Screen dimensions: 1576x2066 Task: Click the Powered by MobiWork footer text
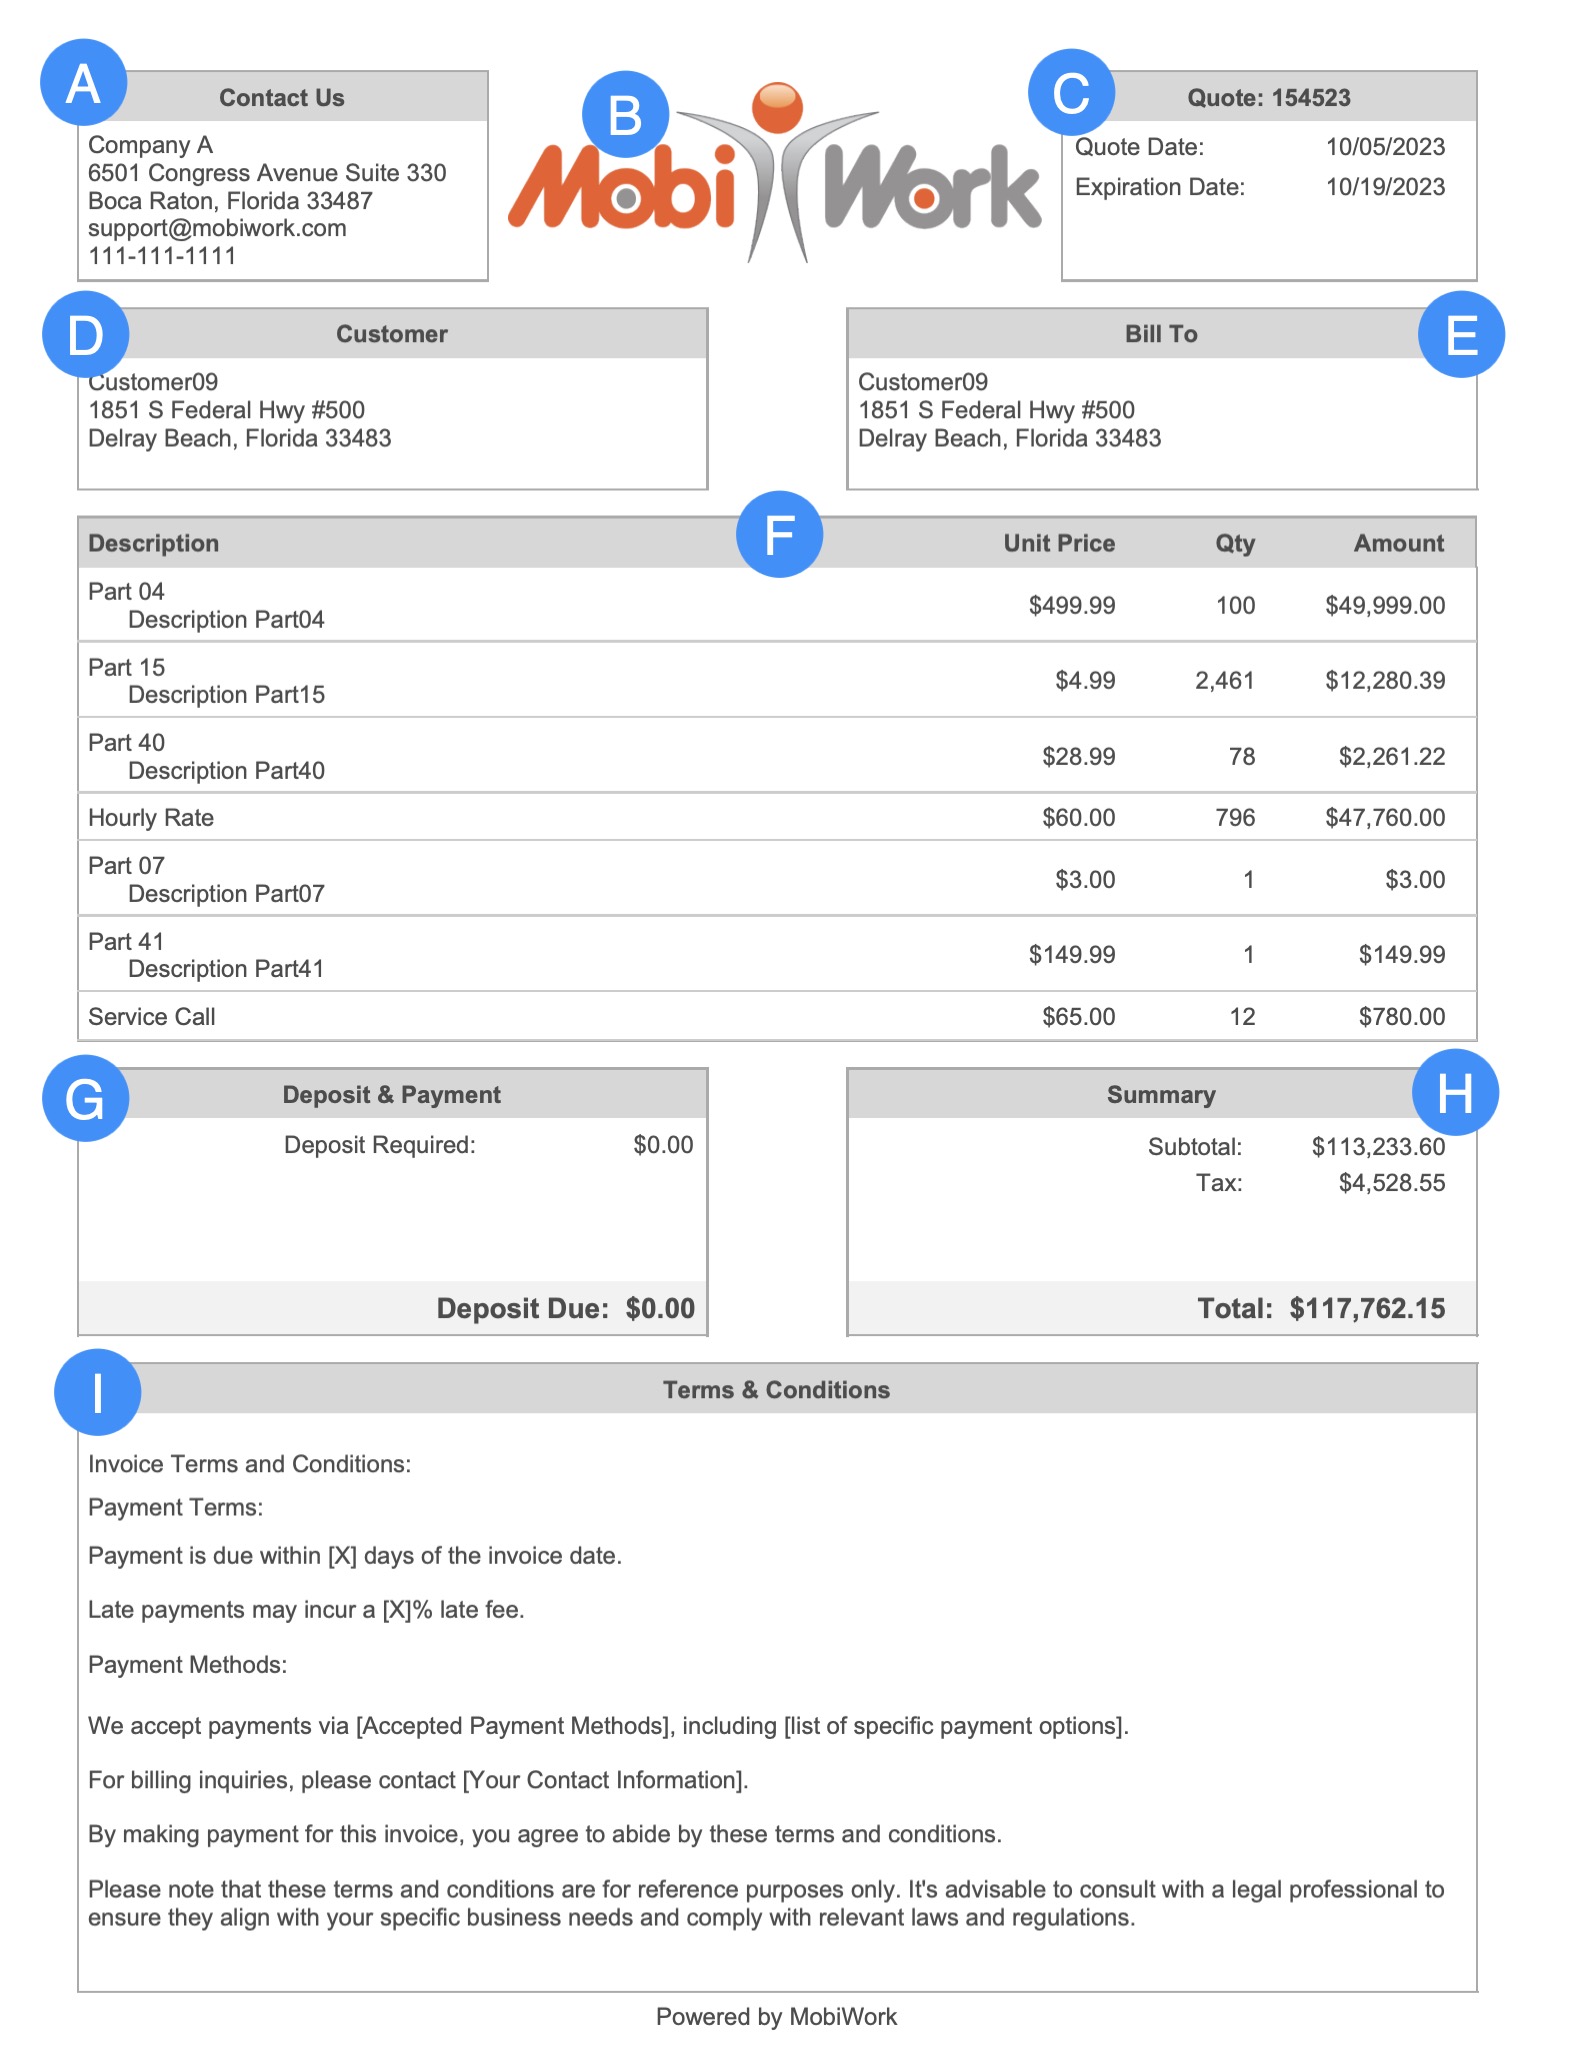click(x=776, y=2016)
